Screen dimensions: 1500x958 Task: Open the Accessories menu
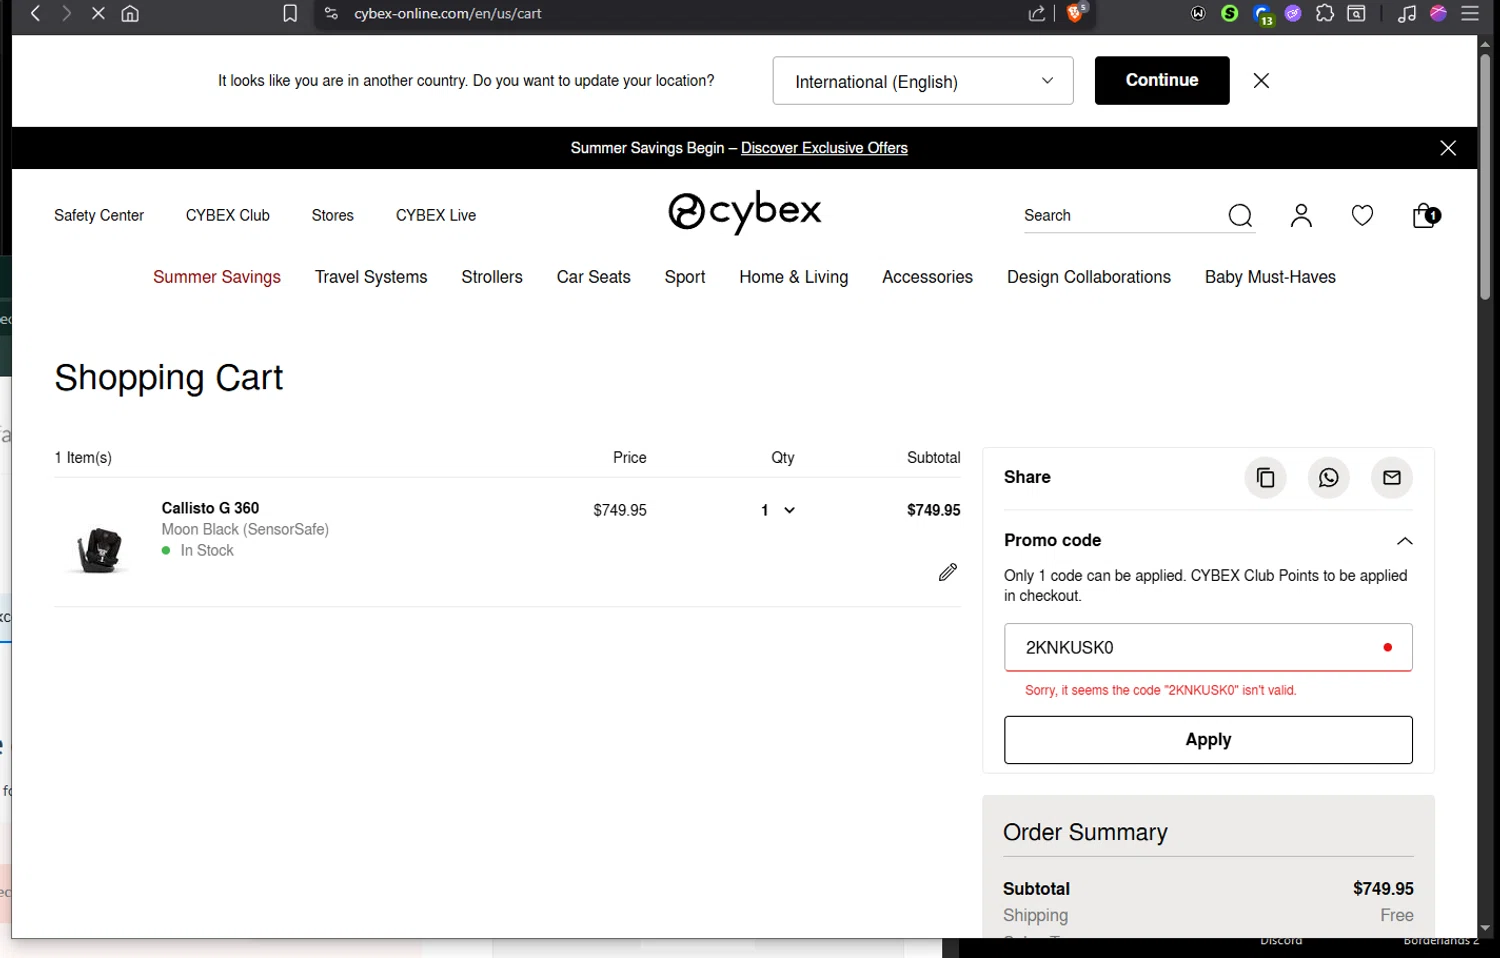click(927, 277)
